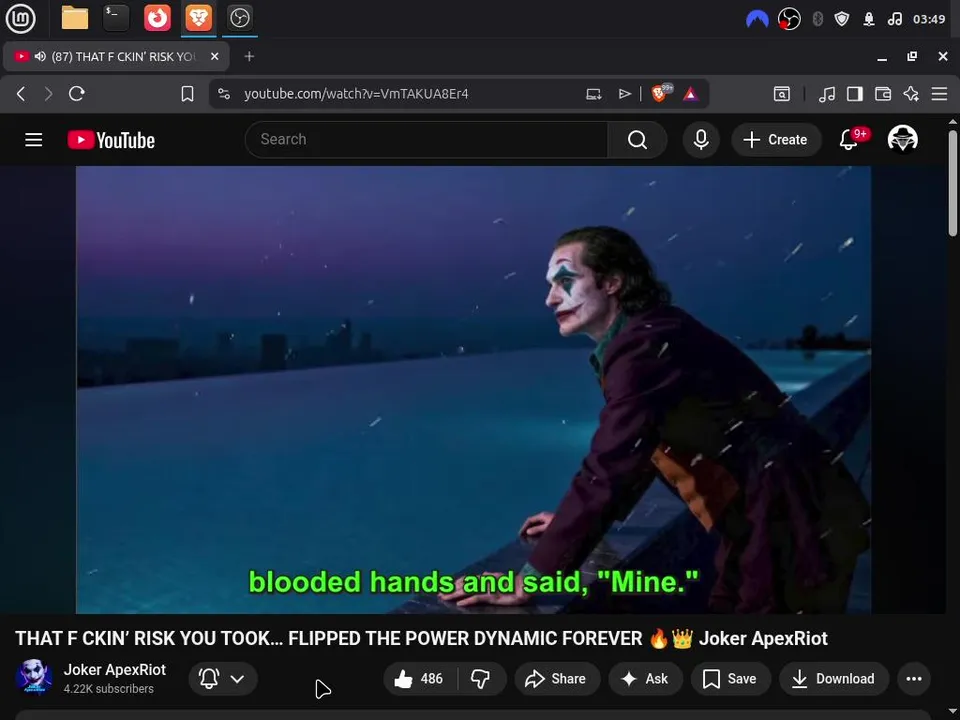Open the Joker ApexRiot channel avatar

34,678
